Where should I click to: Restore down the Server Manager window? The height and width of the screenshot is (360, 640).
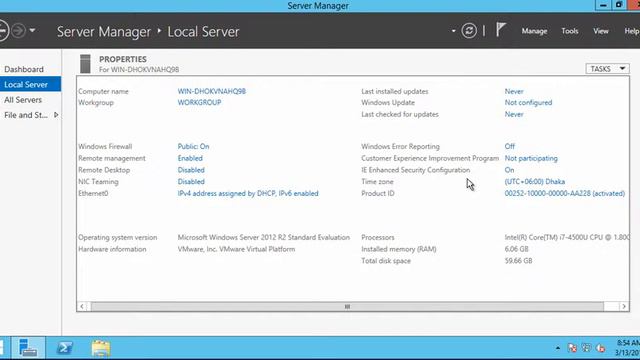[x=618, y=5]
